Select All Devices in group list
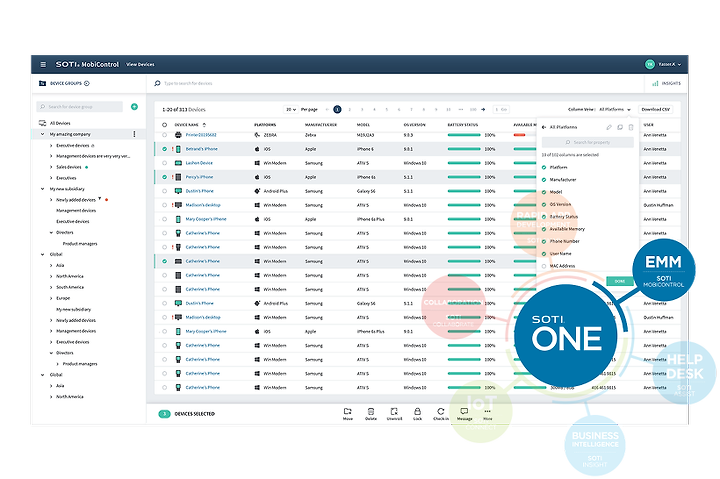The width and height of the screenshot is (720, 479). click(x=60, y=123)
